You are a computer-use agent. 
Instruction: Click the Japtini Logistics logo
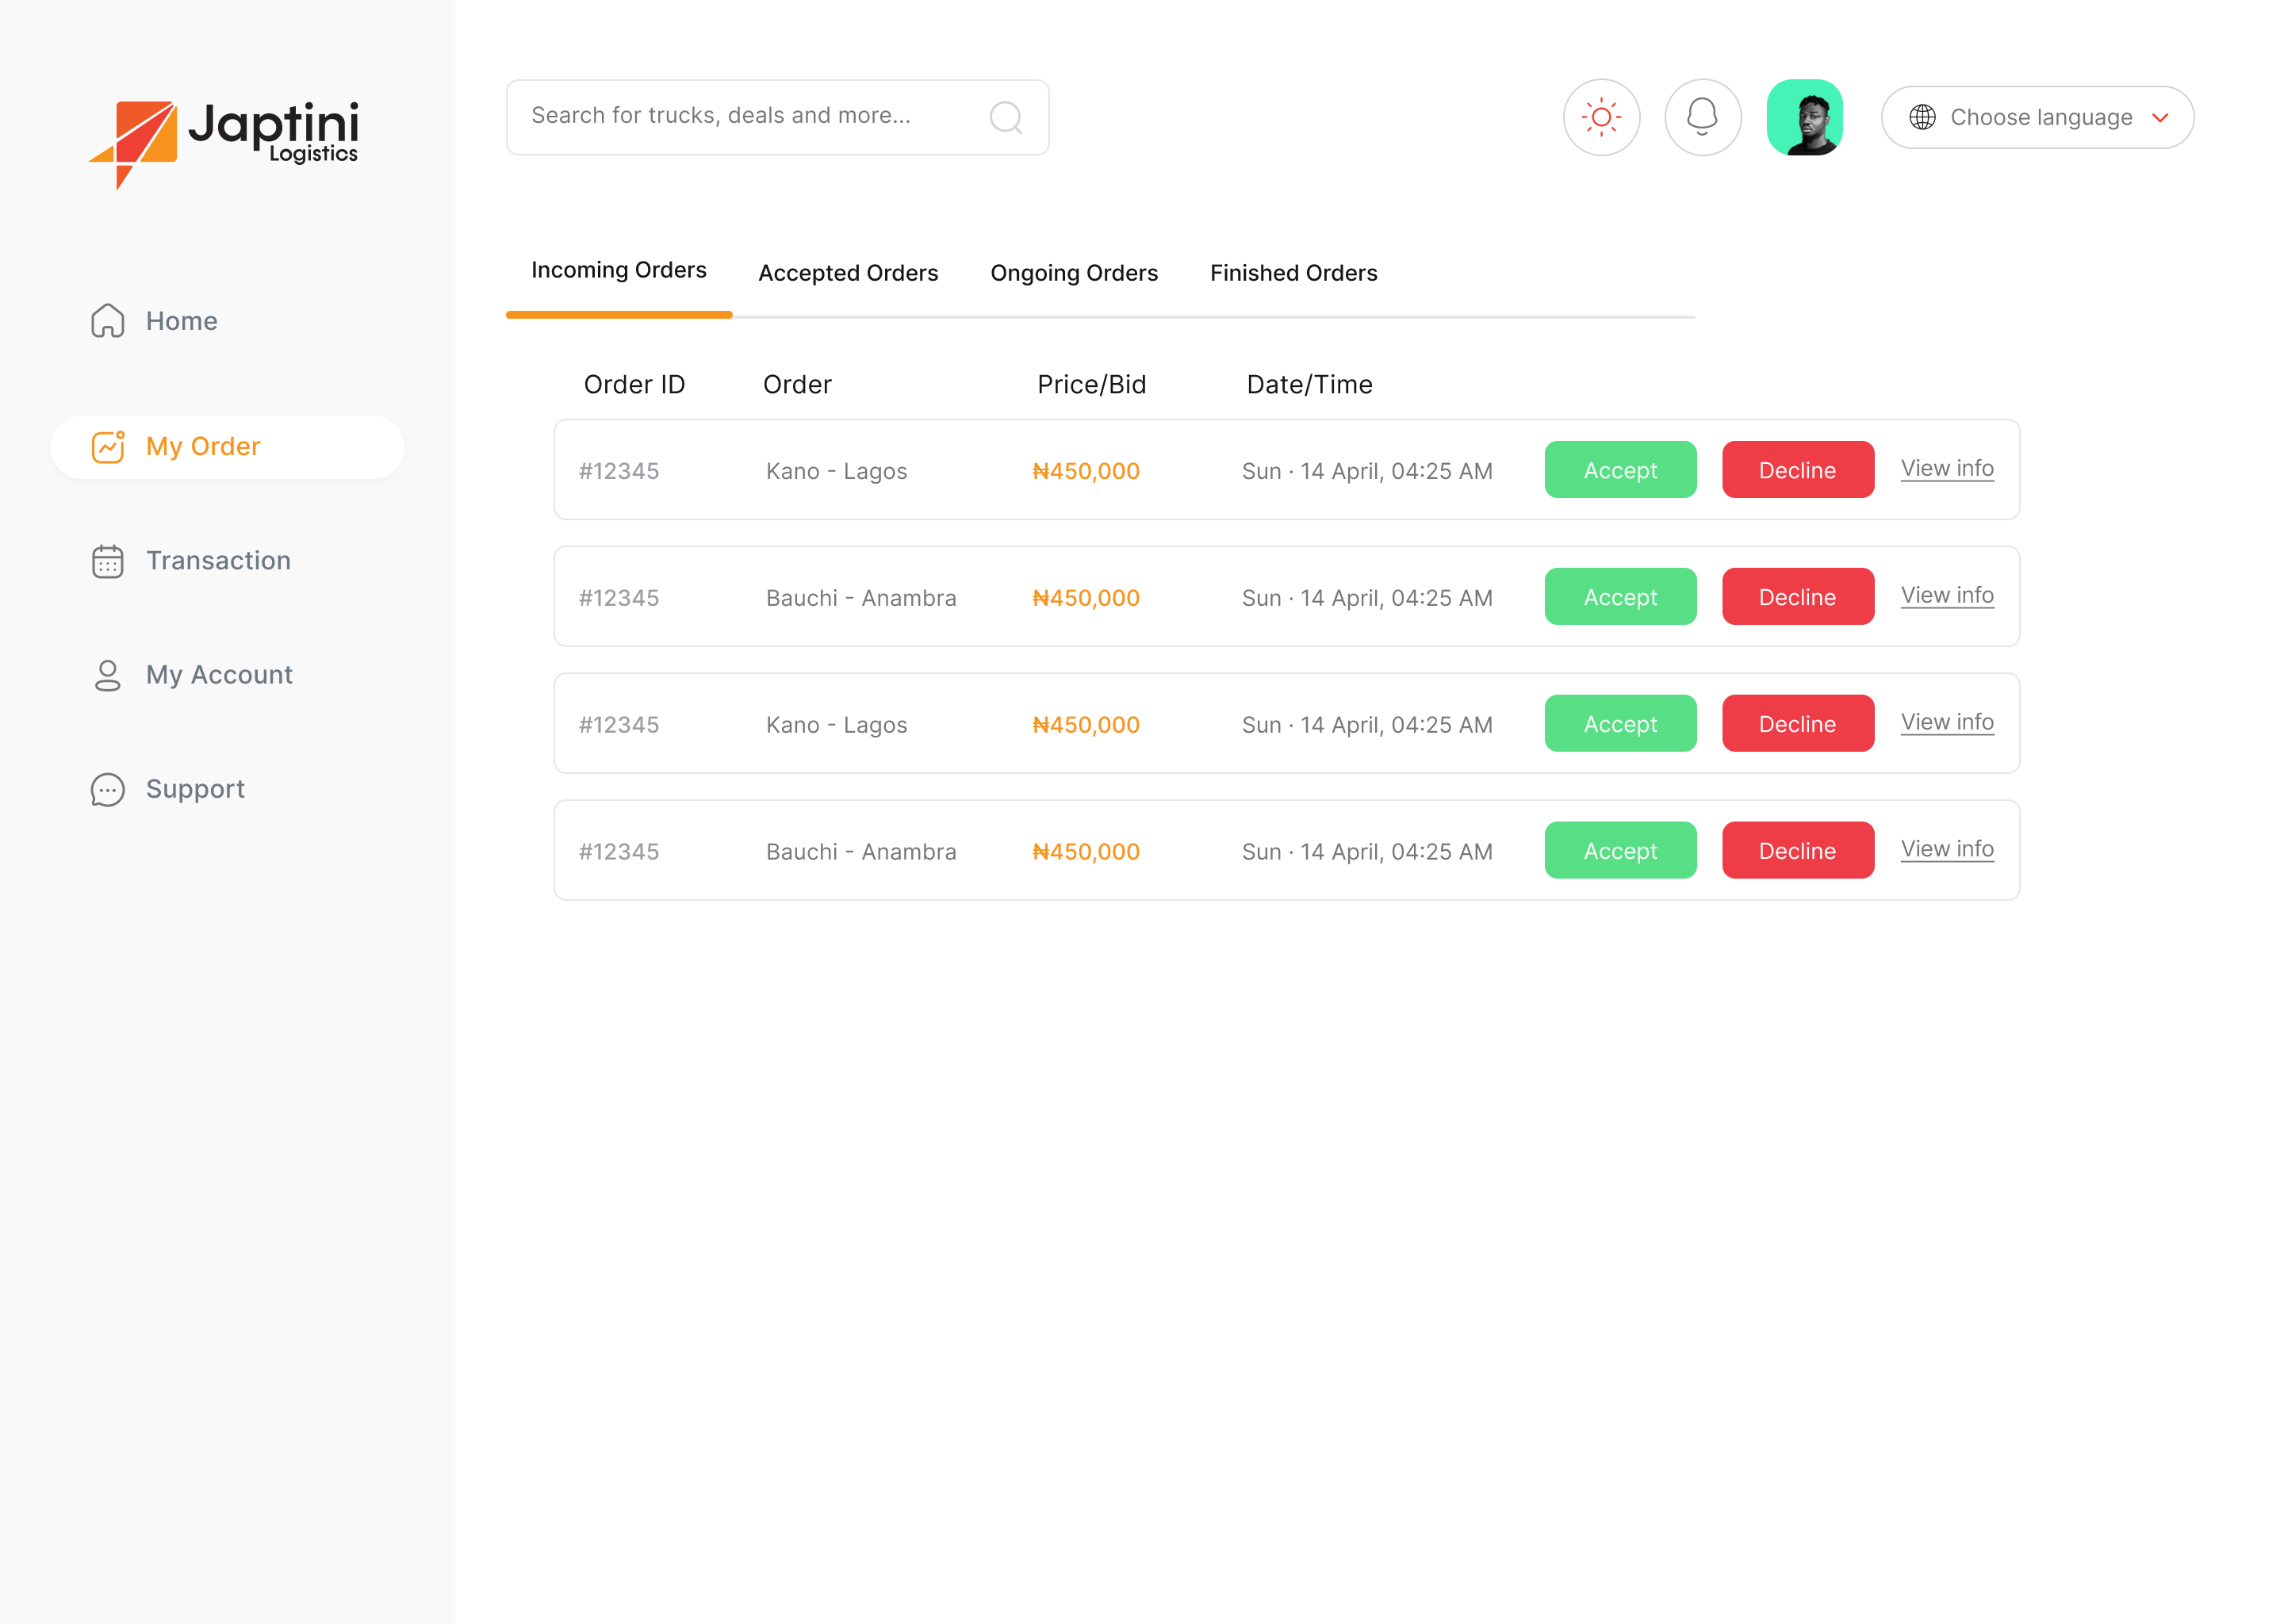click(224, 144)
